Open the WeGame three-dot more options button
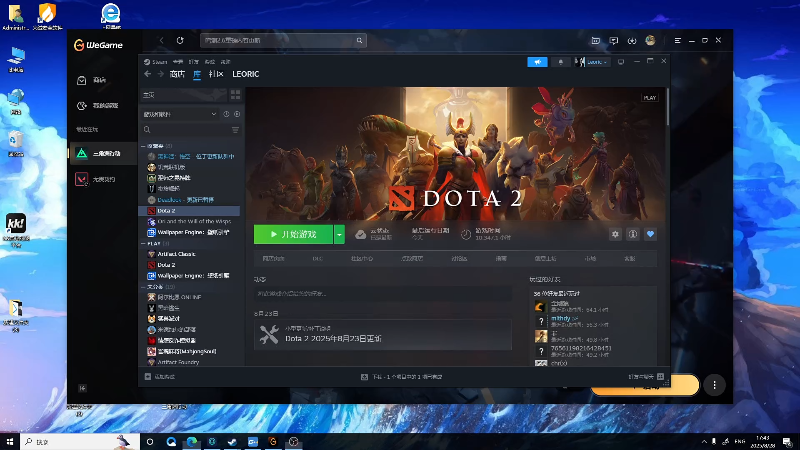The image size is (800, 450). (x=714, y=385)
